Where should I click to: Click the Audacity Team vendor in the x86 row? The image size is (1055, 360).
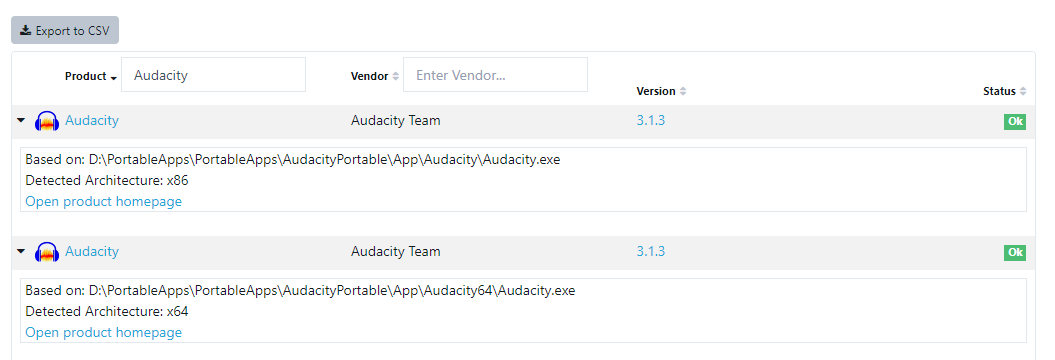pos(396,120)
